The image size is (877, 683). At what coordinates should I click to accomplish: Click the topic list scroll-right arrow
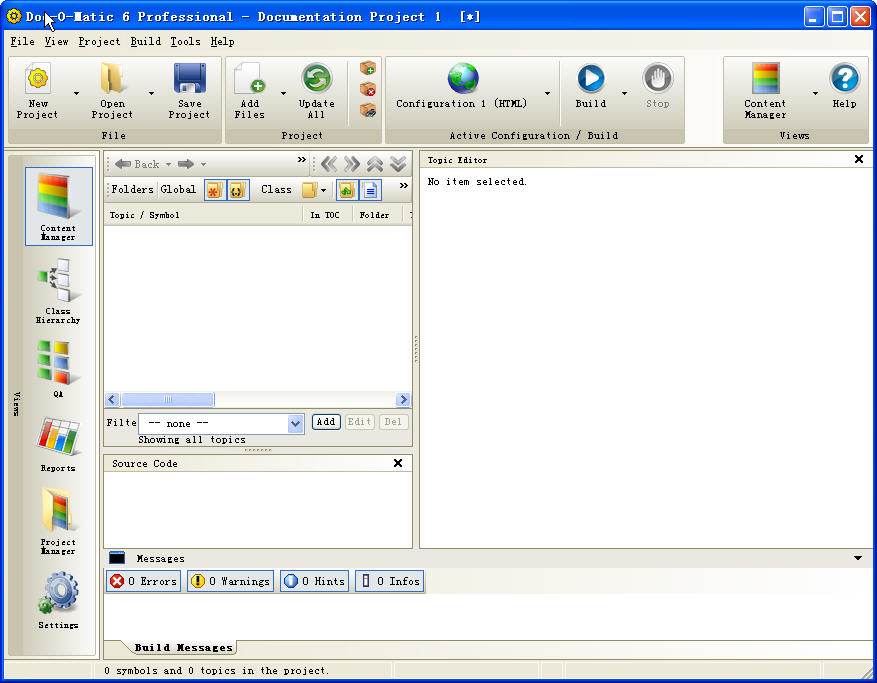point(403,399)
